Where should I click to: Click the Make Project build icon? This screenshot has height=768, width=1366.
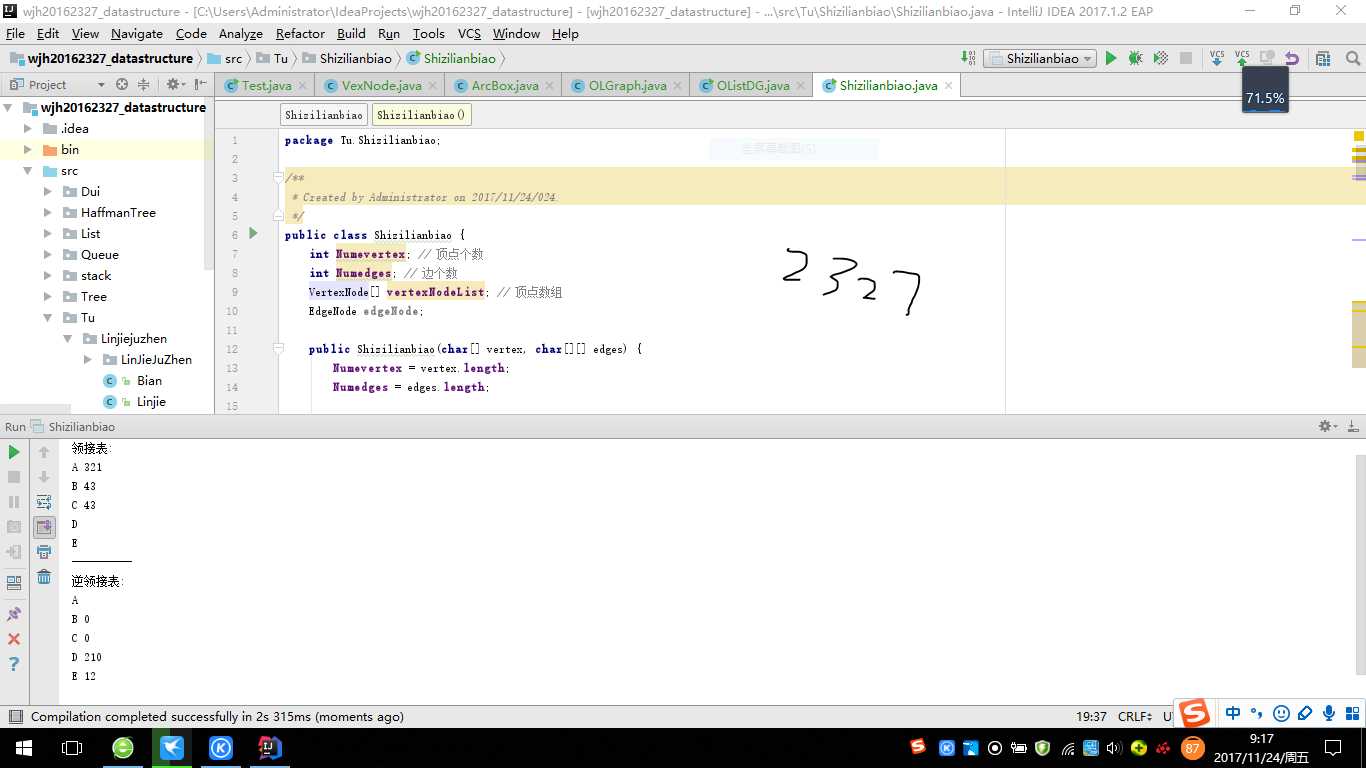click(x=968, y=58)
